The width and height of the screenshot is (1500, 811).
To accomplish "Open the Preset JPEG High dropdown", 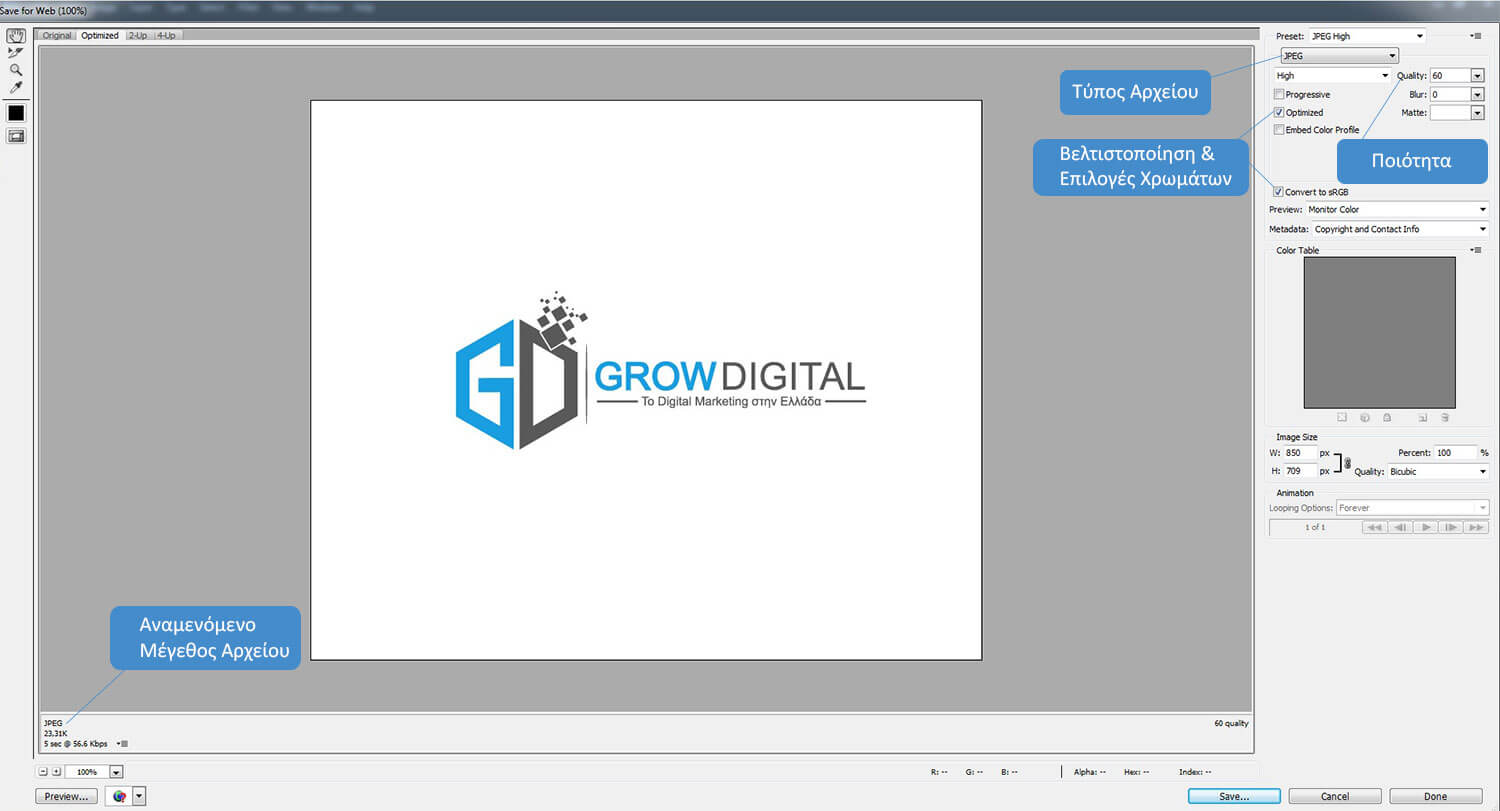I will pos(1367,36).
